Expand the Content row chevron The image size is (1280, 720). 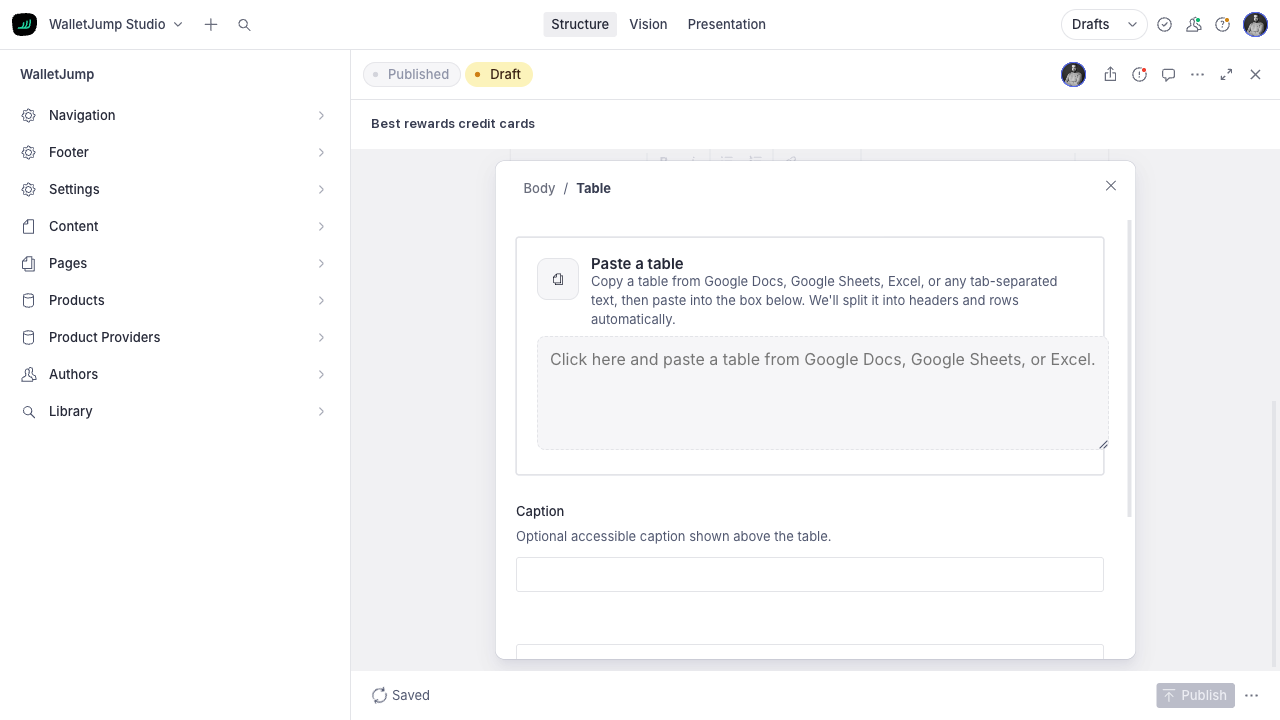point(321,226)
